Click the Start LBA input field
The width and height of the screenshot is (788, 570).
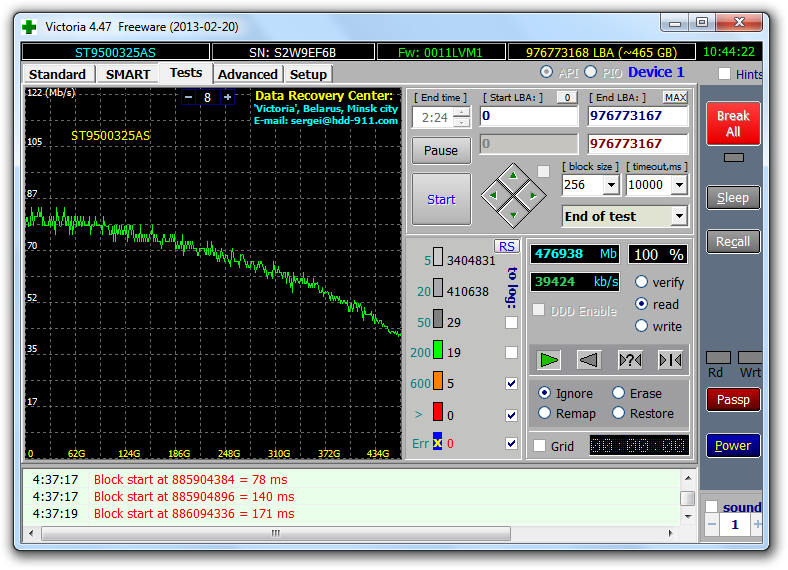click(528, 116)
